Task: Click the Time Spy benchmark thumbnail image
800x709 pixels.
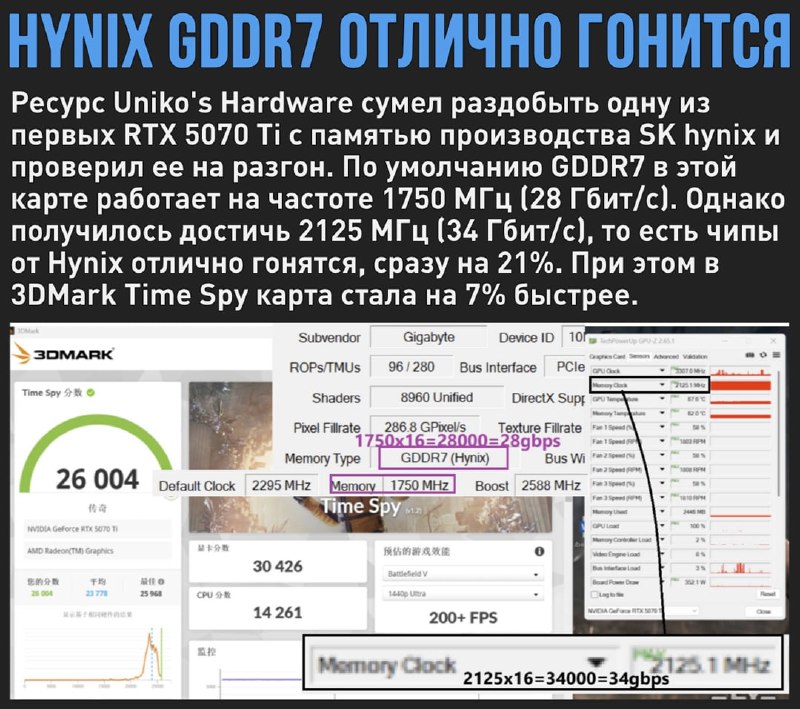Action: coord(370,457)
